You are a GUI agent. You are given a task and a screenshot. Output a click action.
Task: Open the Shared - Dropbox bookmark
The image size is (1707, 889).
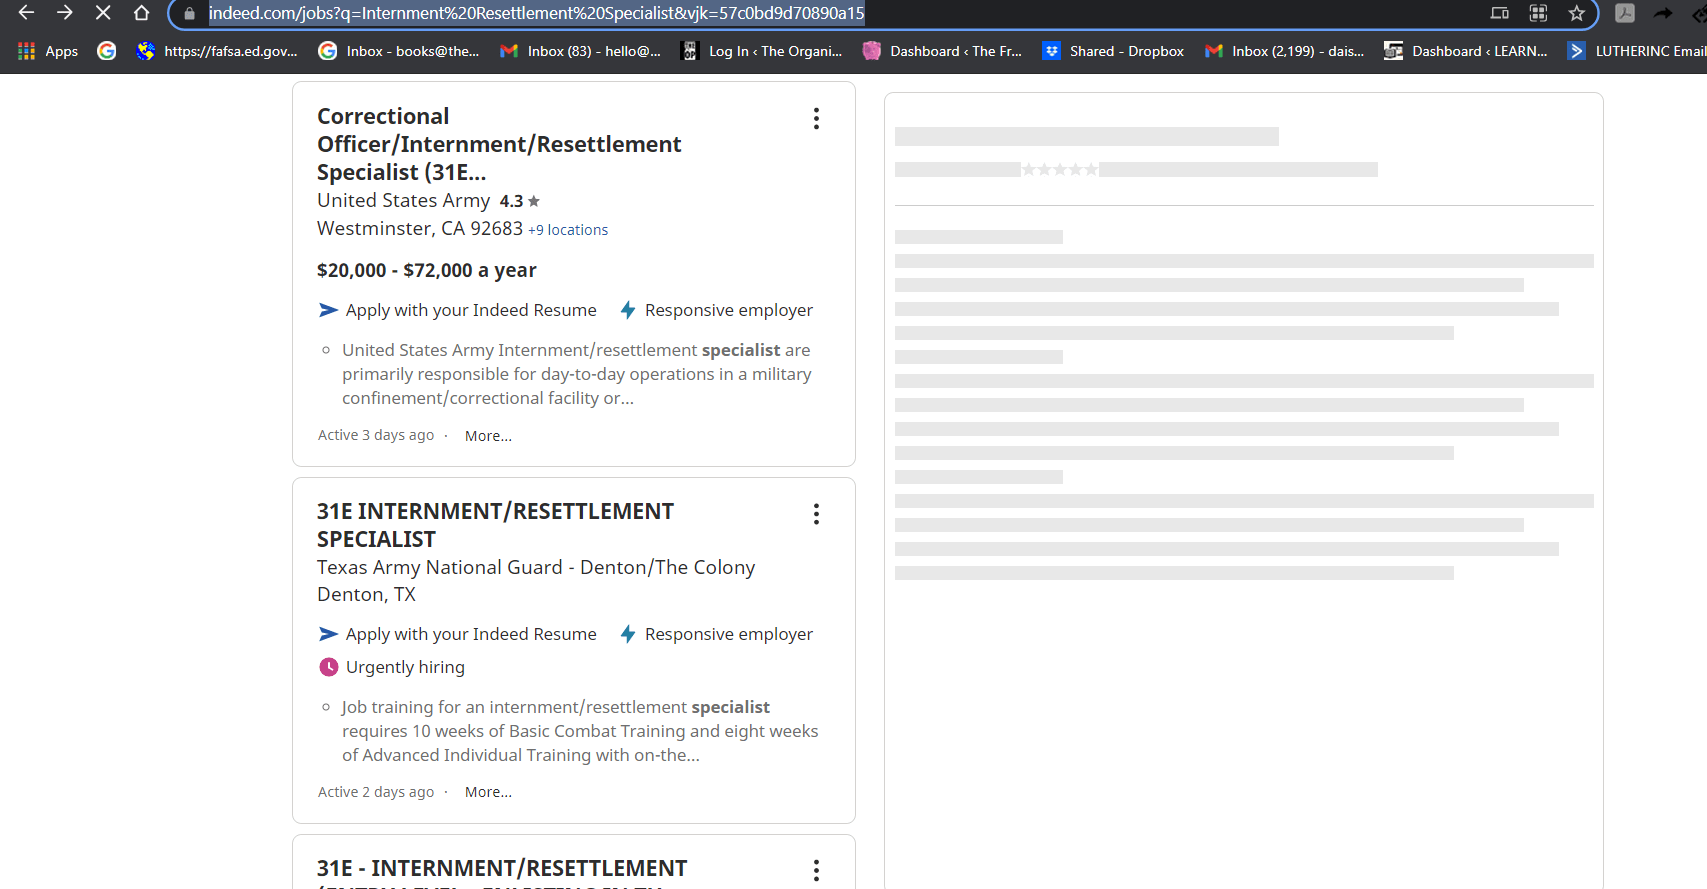coord(1113,51)
